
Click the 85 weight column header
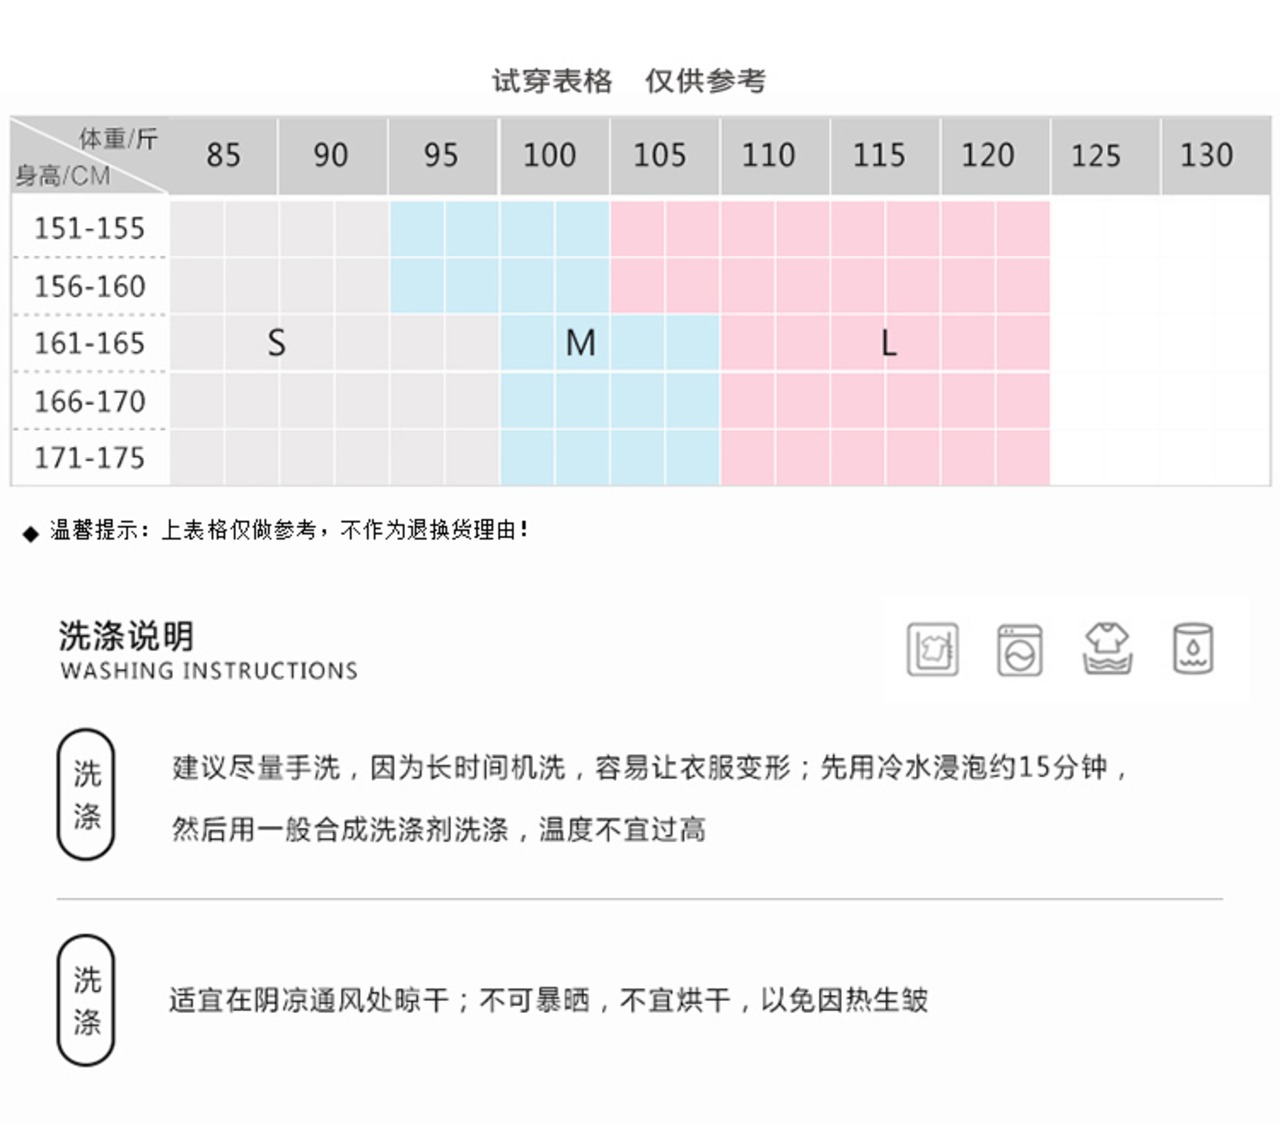223,156
